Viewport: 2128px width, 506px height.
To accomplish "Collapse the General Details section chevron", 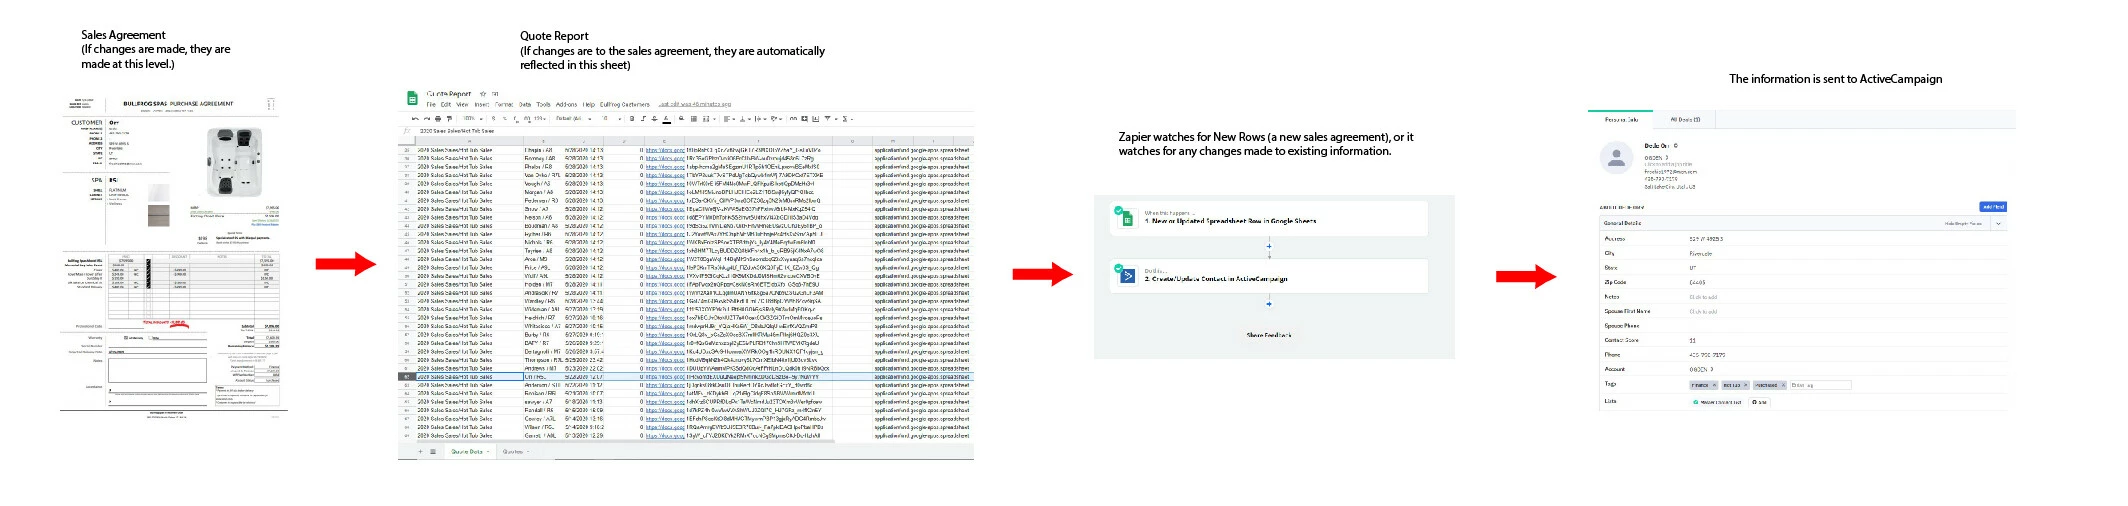I will [1999, 223].
